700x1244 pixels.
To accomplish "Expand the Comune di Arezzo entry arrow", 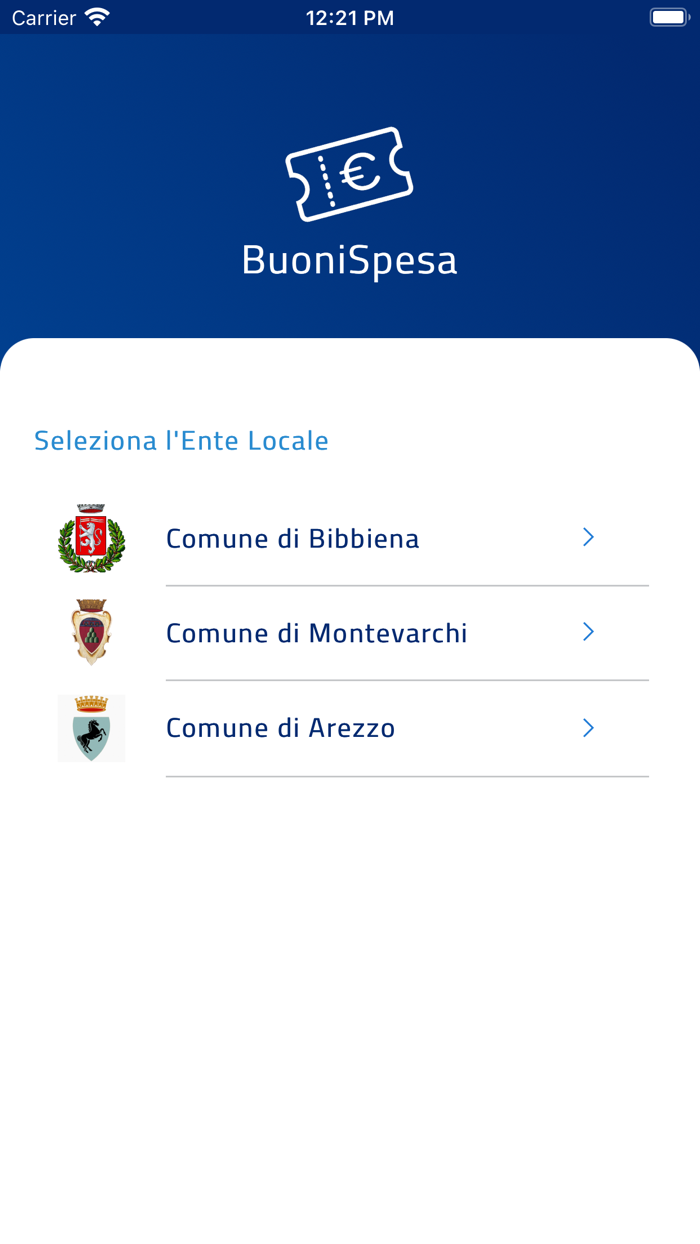I will 588,728.
